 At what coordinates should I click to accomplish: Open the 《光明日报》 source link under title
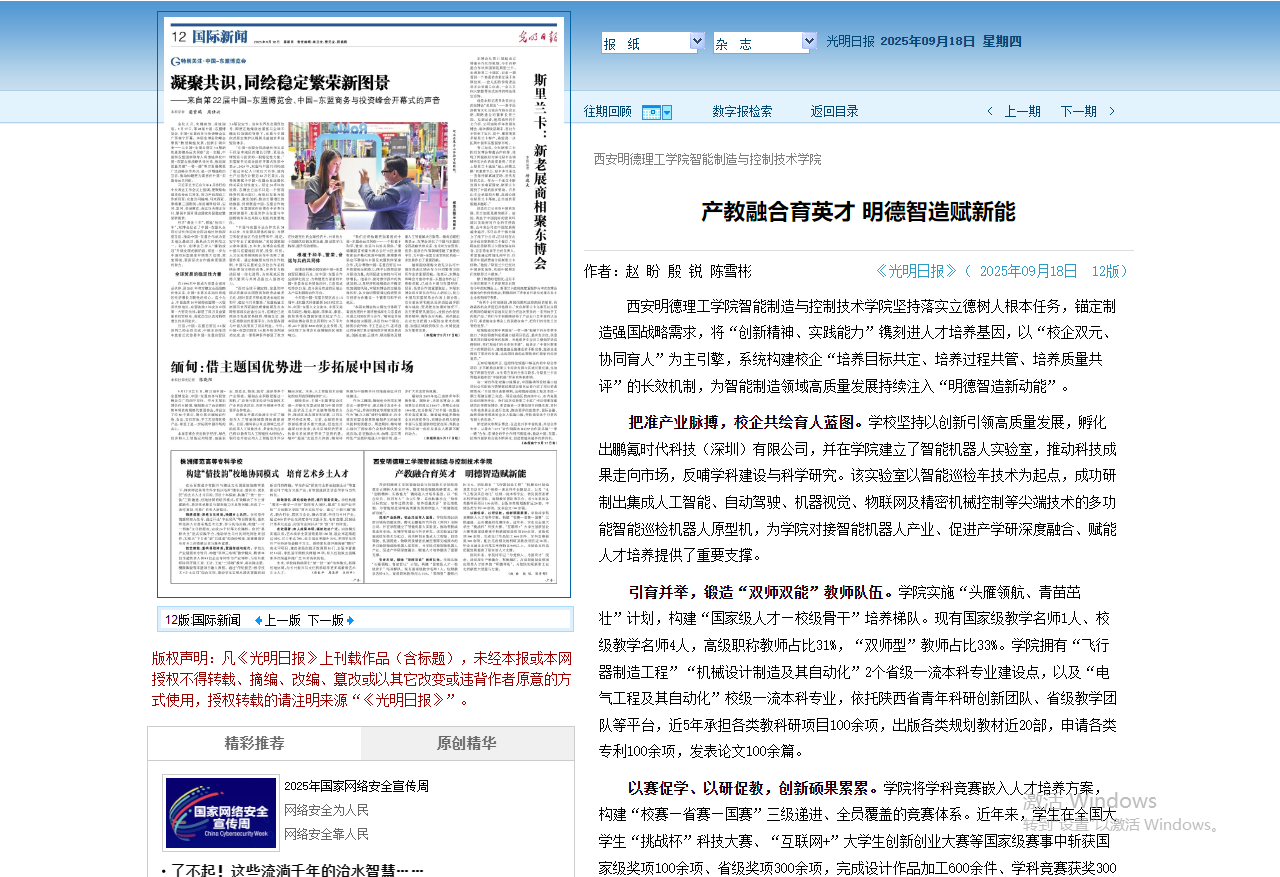click(x=916, y=271)
